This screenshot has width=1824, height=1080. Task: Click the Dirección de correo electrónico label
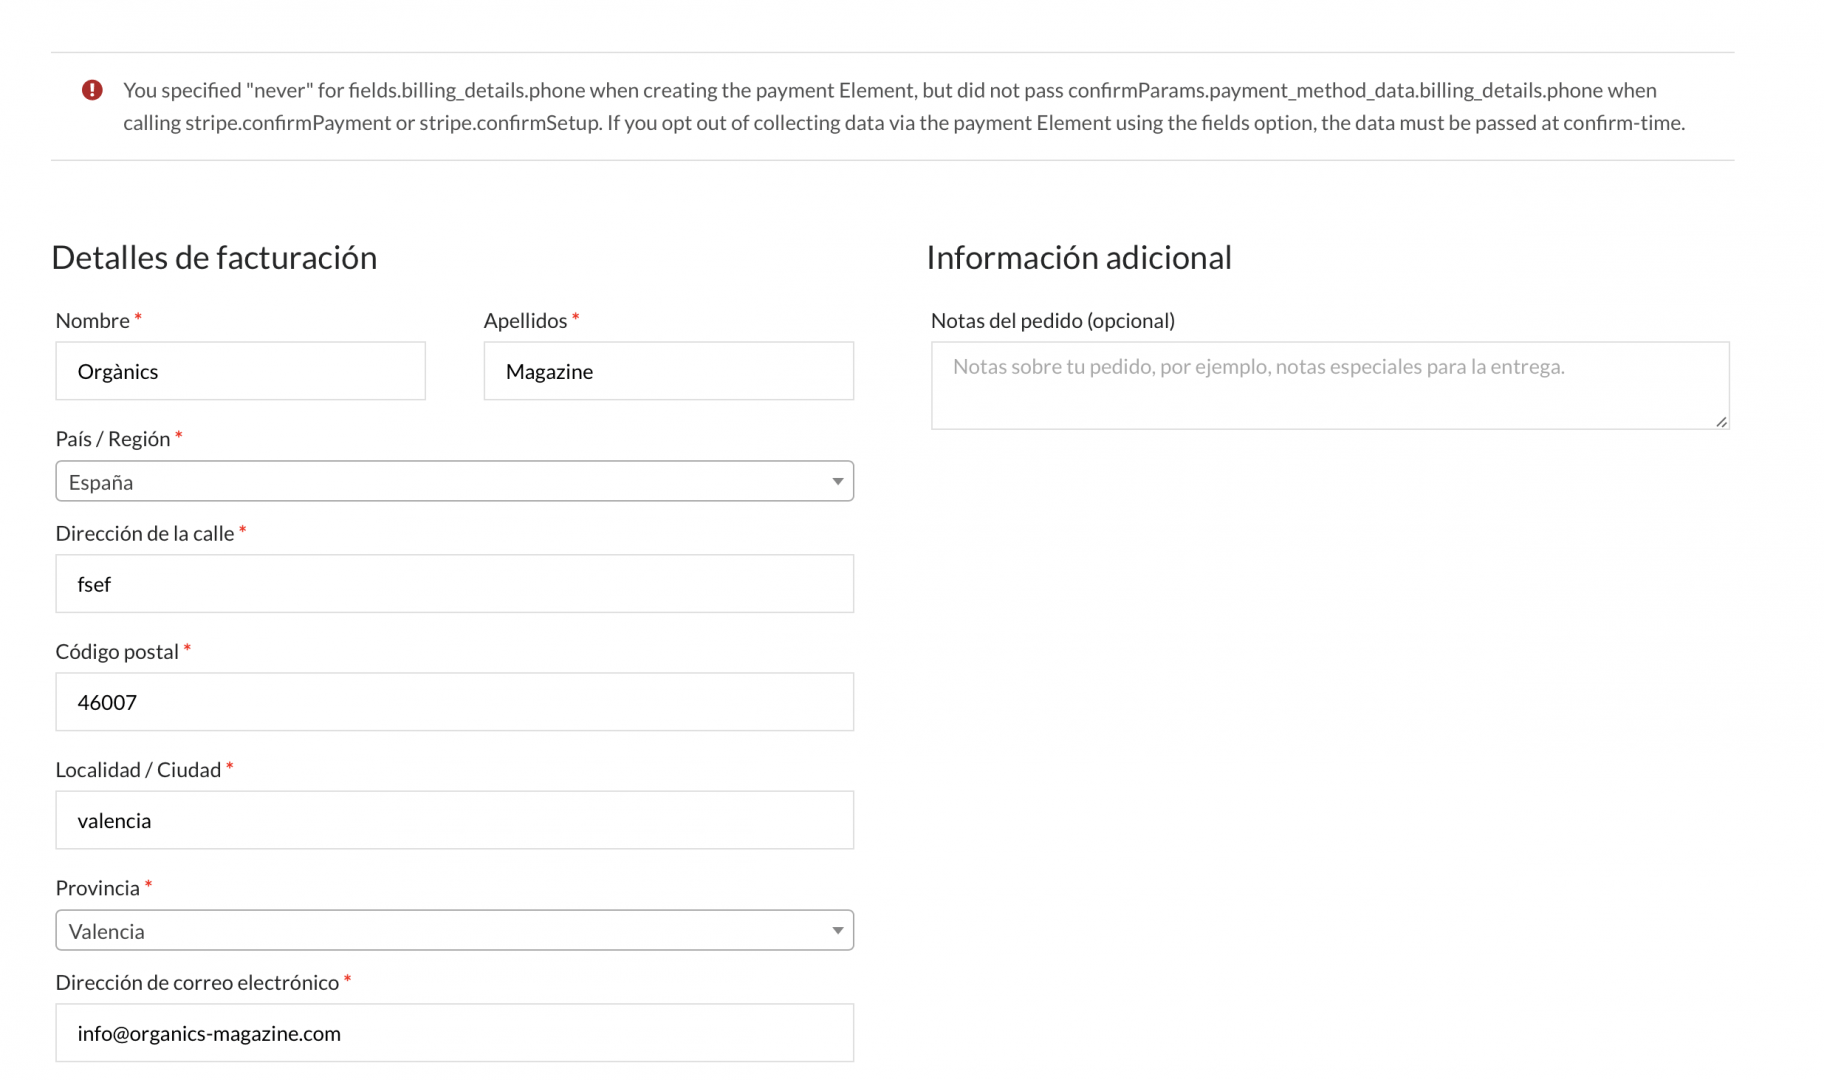tap(197, 982)
